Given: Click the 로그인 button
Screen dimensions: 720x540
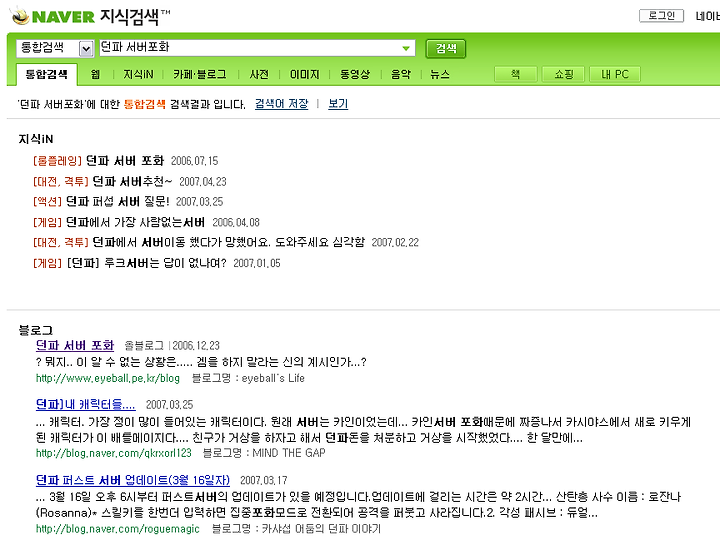Looking at the screenshot, I should pos(661,16).
